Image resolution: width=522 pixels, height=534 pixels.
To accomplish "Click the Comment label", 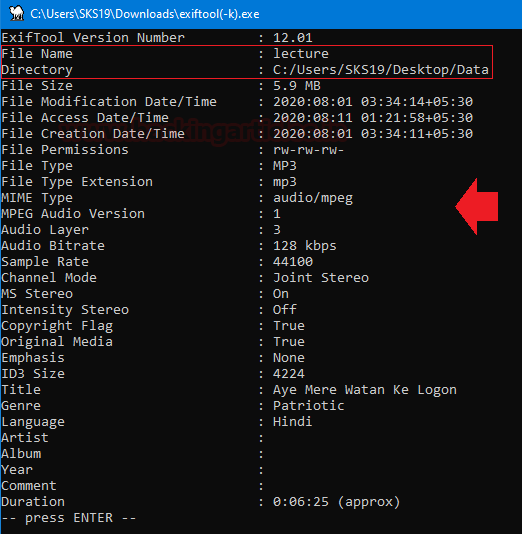I will pyautogui.click(x=29, y=486).
